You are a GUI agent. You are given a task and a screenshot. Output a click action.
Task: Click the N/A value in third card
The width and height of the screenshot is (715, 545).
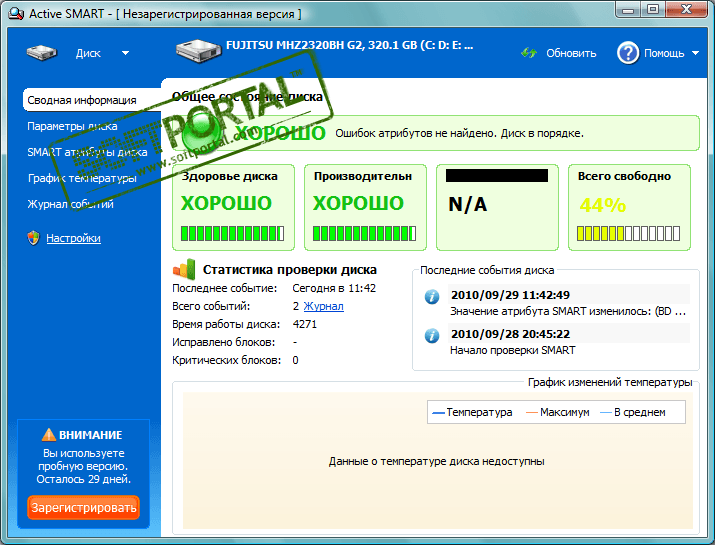[467, 204]
